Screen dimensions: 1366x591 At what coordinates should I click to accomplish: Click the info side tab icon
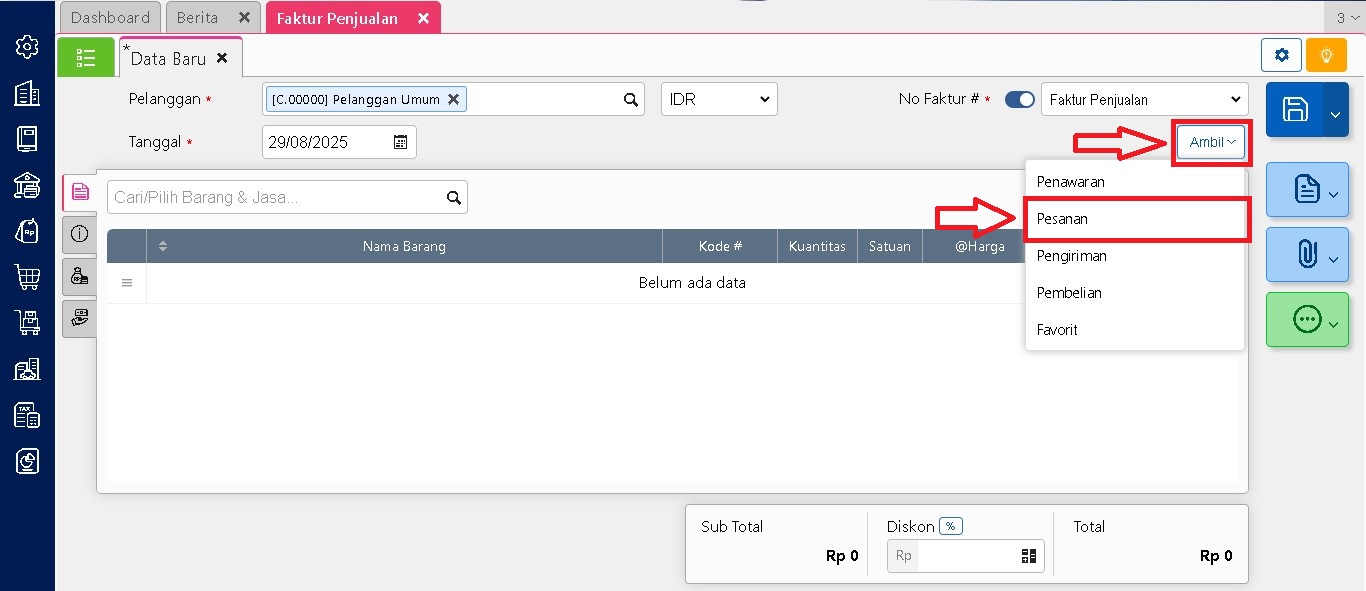[80, 233]
